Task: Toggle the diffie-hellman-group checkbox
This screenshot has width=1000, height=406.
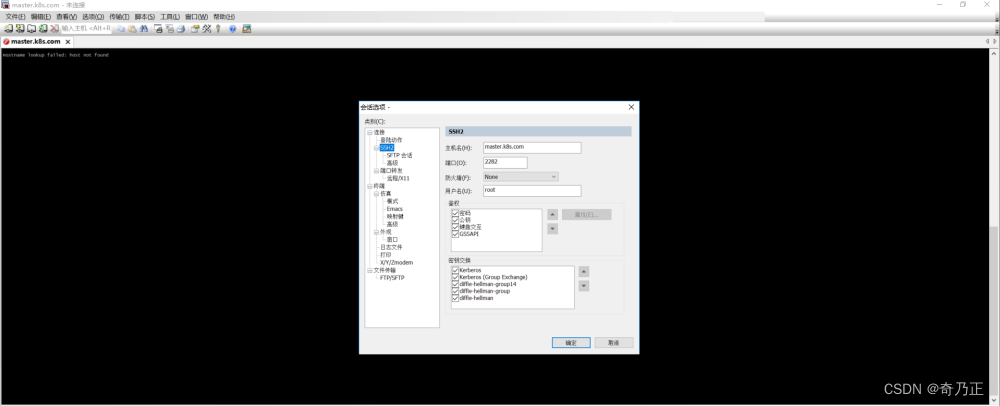Action: (x=455, y=291)
